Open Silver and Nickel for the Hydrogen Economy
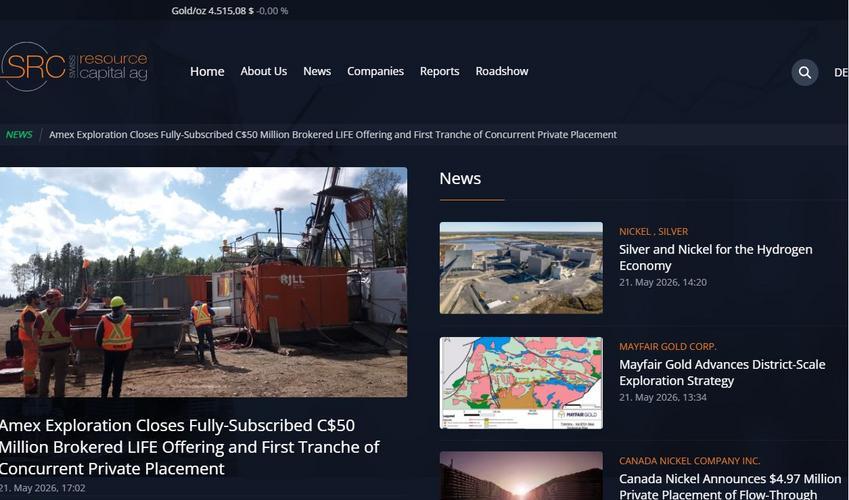This screenshot has height=500, width=849. click(715, 257)
